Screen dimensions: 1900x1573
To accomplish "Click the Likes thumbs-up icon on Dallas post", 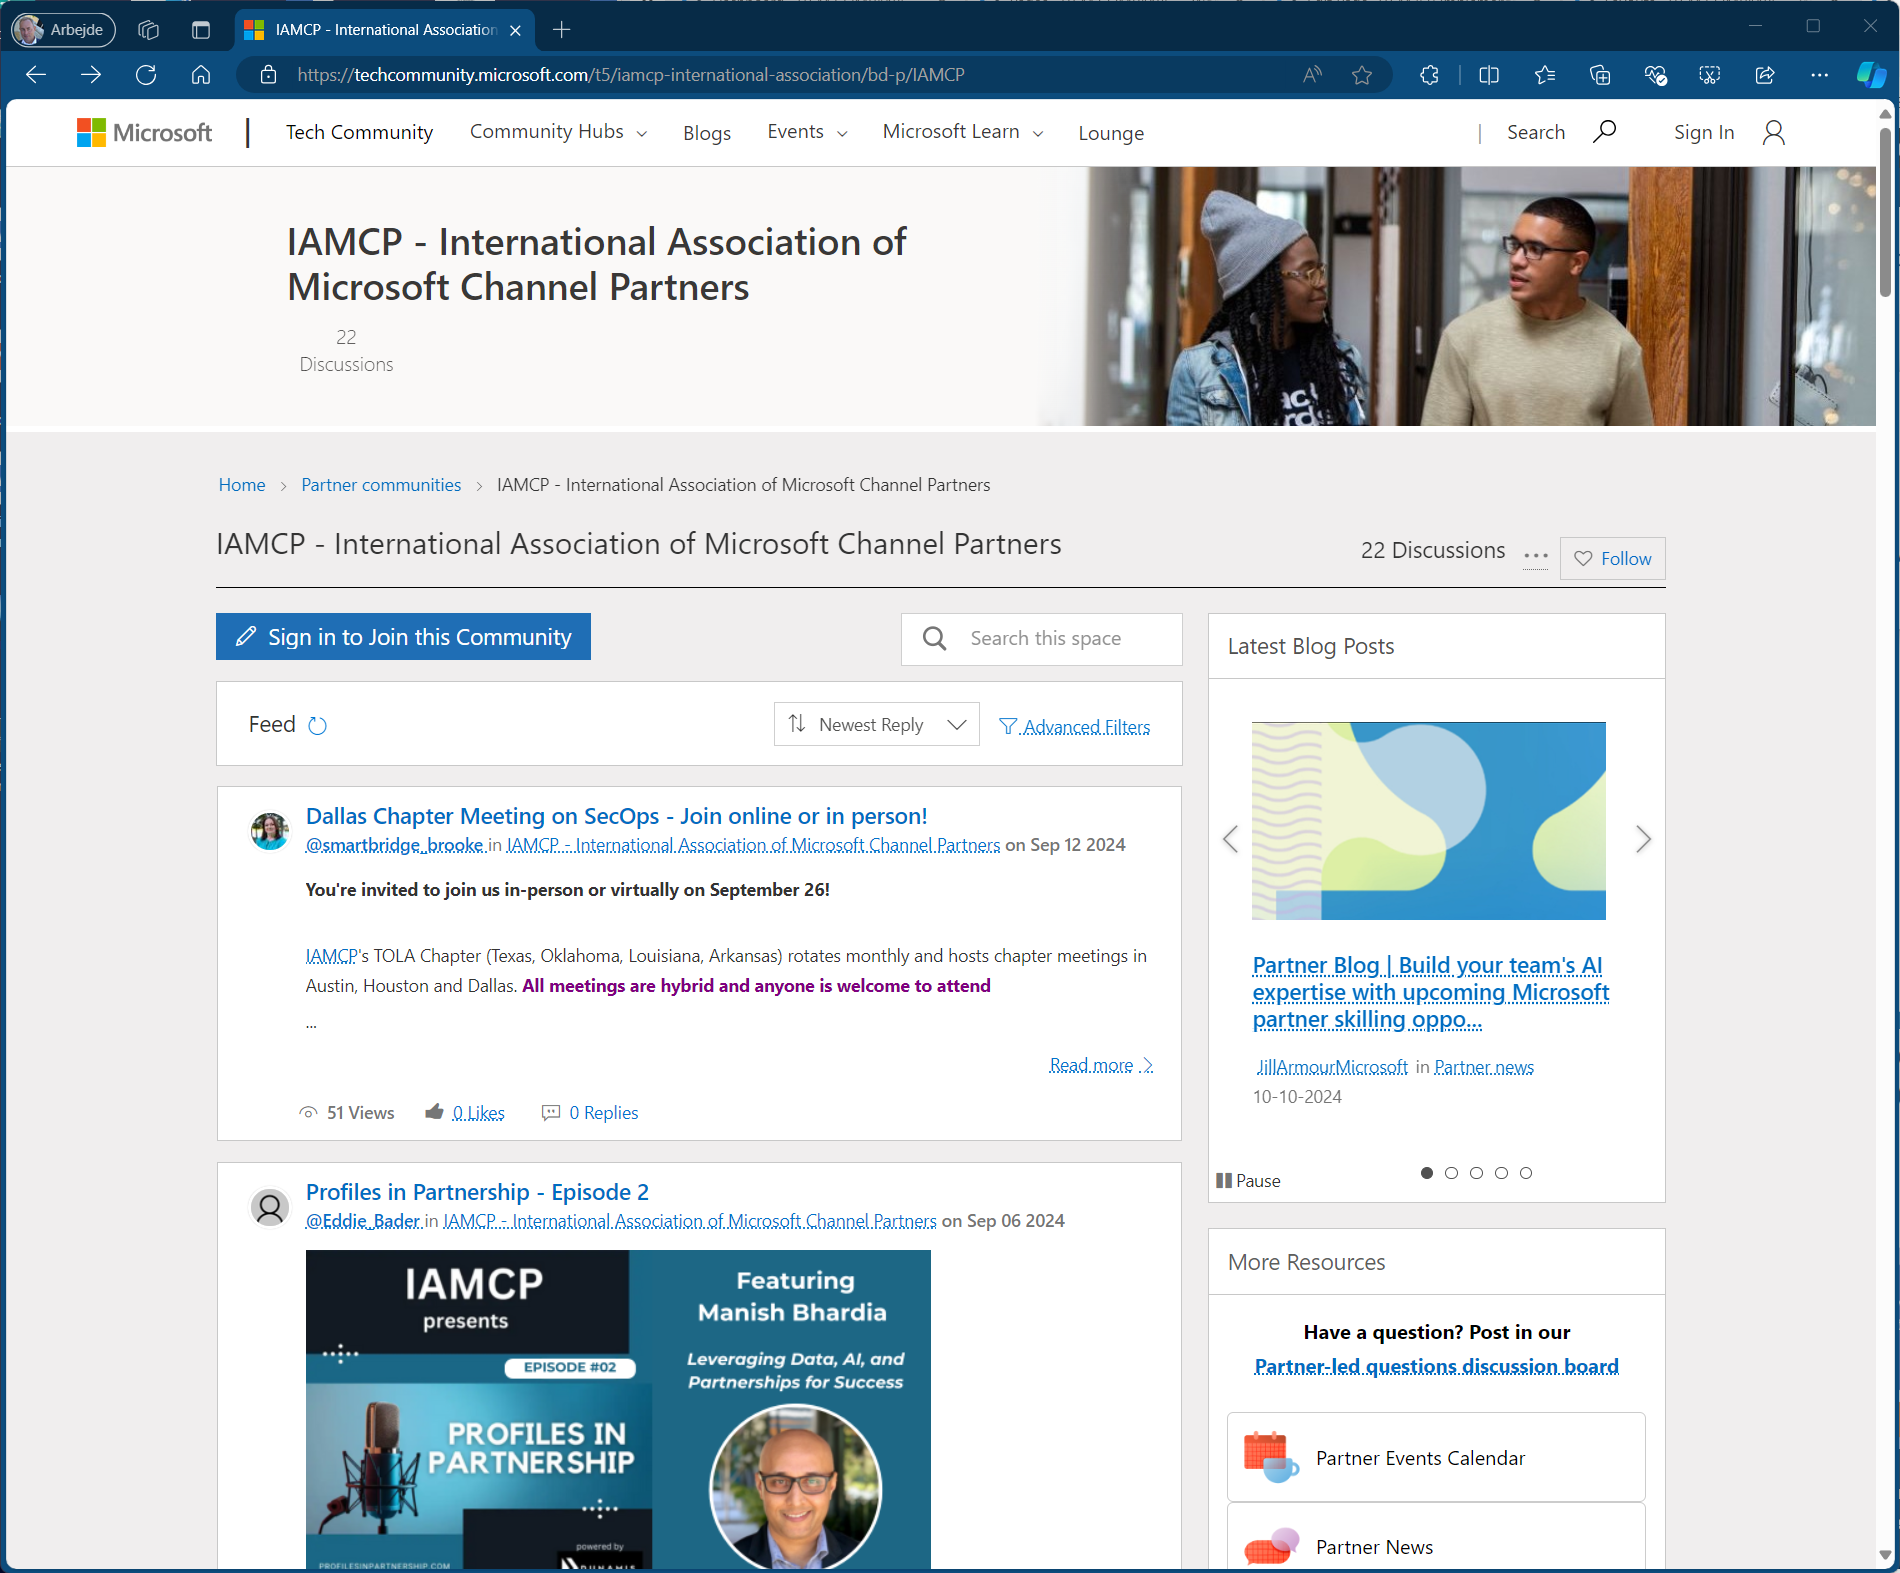I will coord(435,1112).
